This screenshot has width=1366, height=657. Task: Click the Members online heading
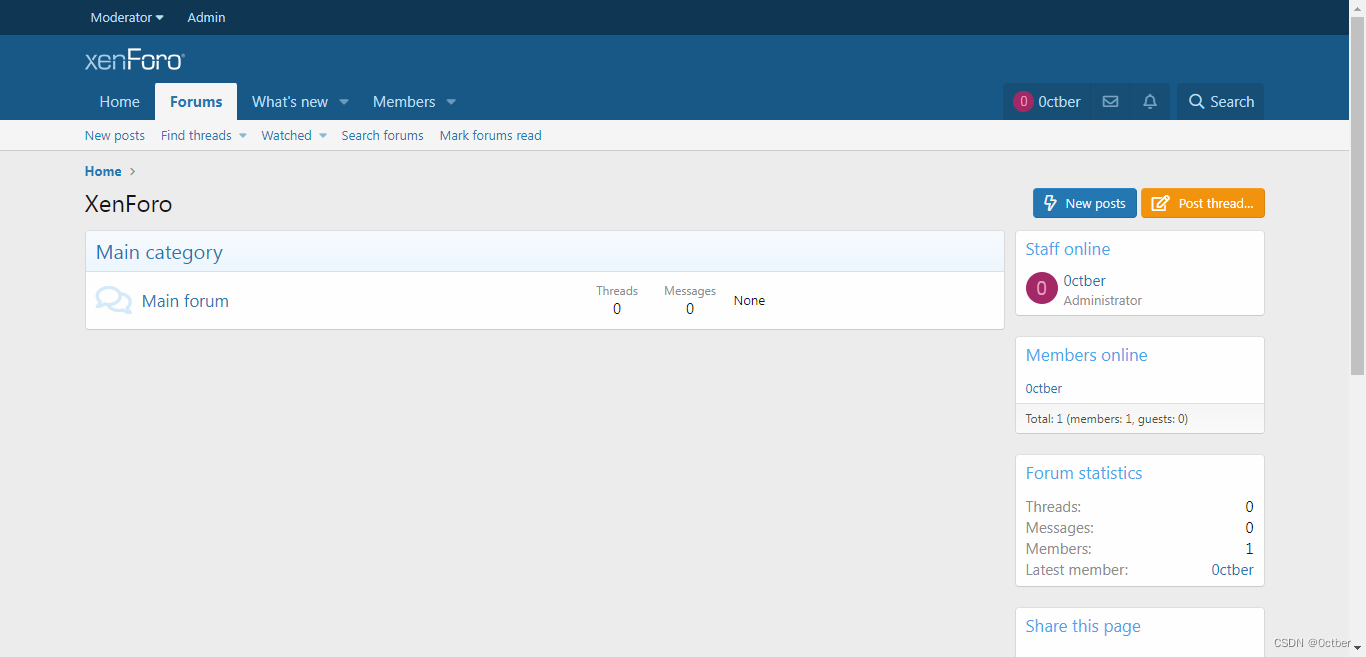(1087, 355)
